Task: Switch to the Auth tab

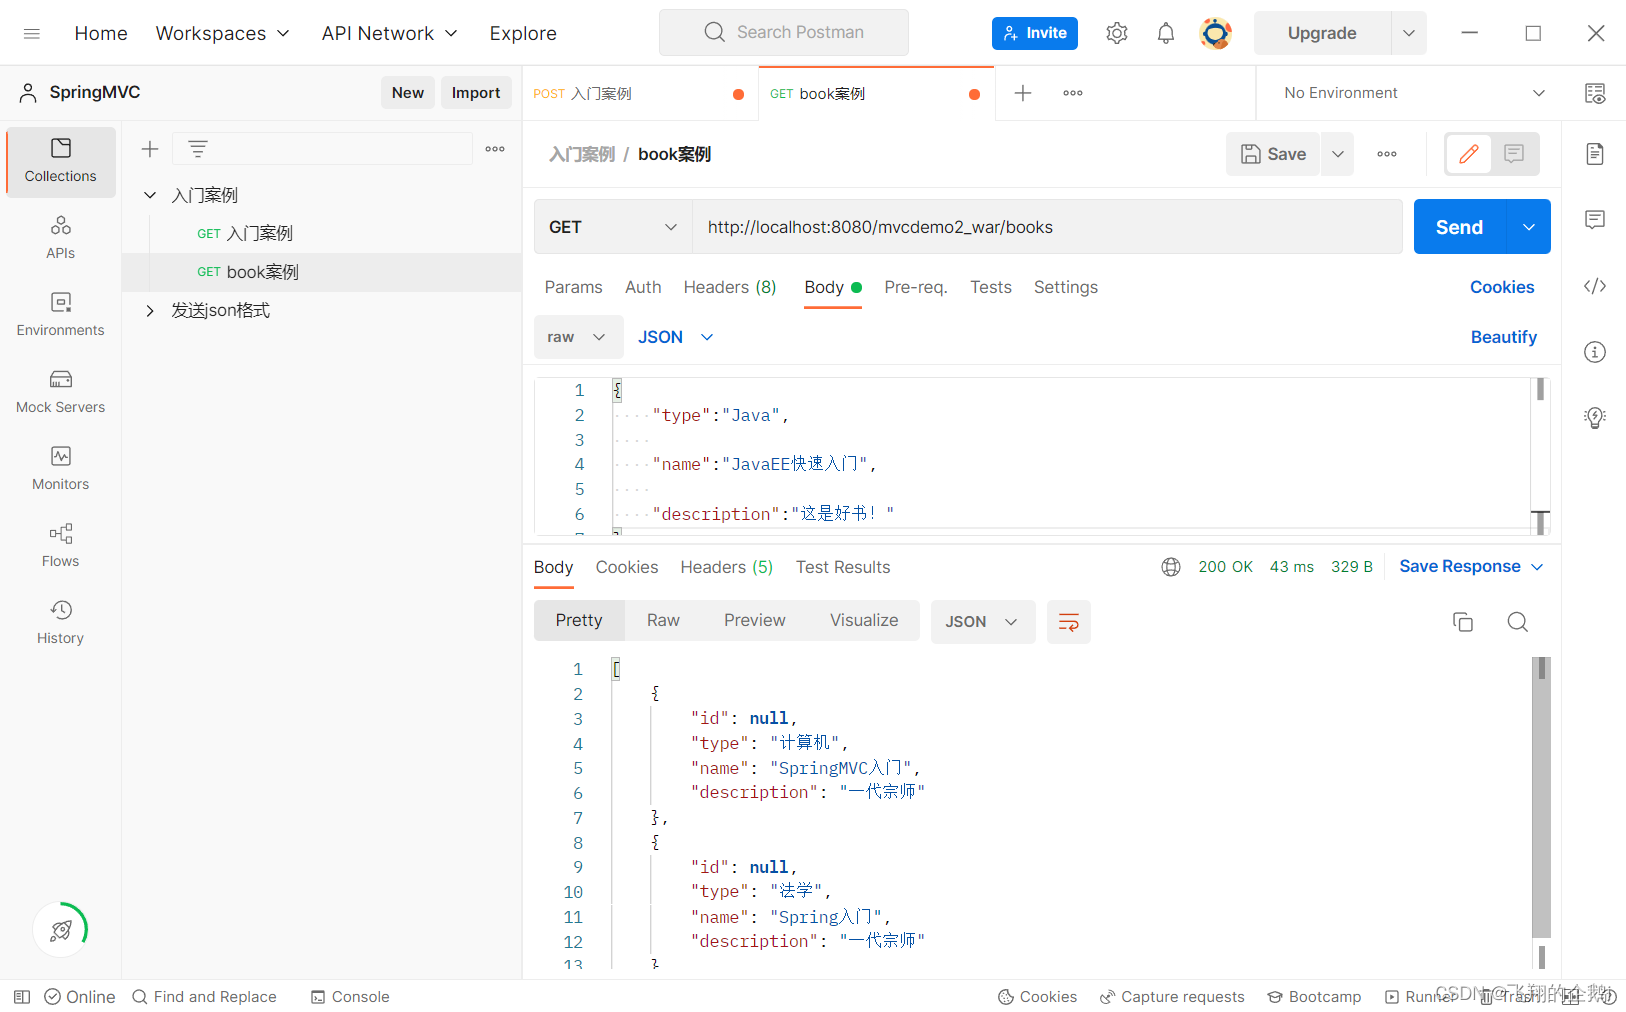Action: click(643, 287)
